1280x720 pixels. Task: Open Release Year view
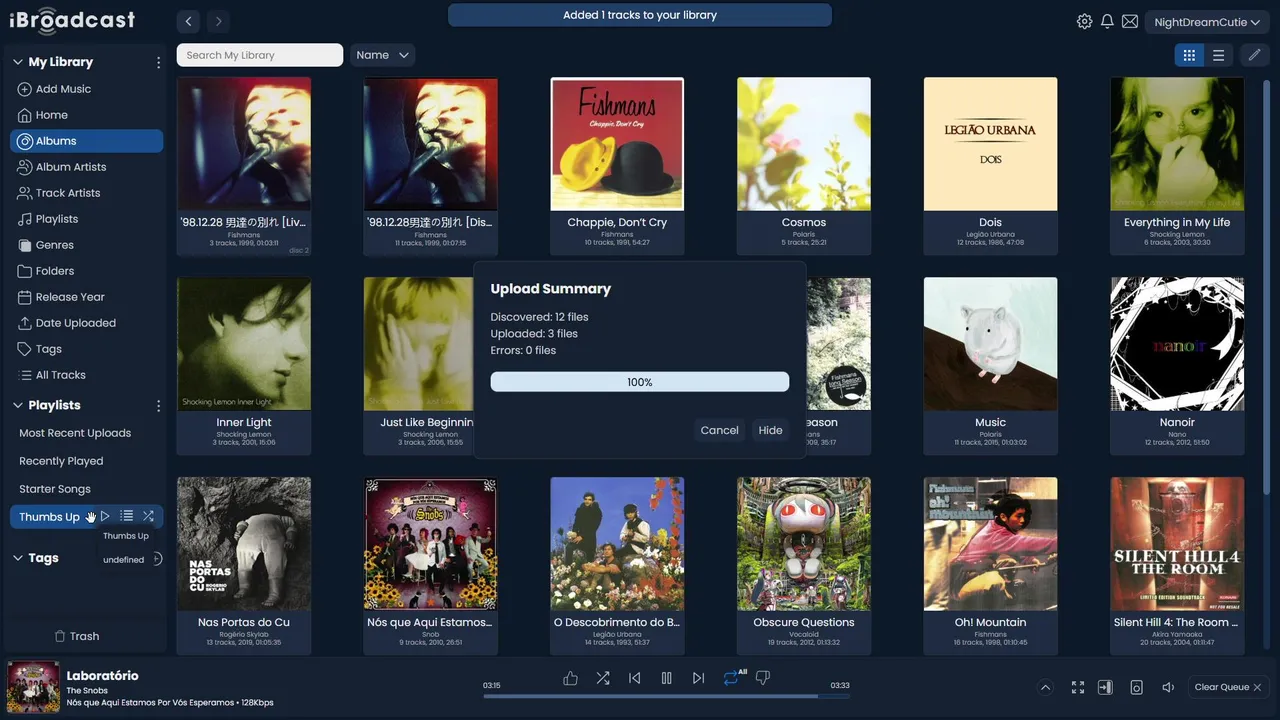70,297
